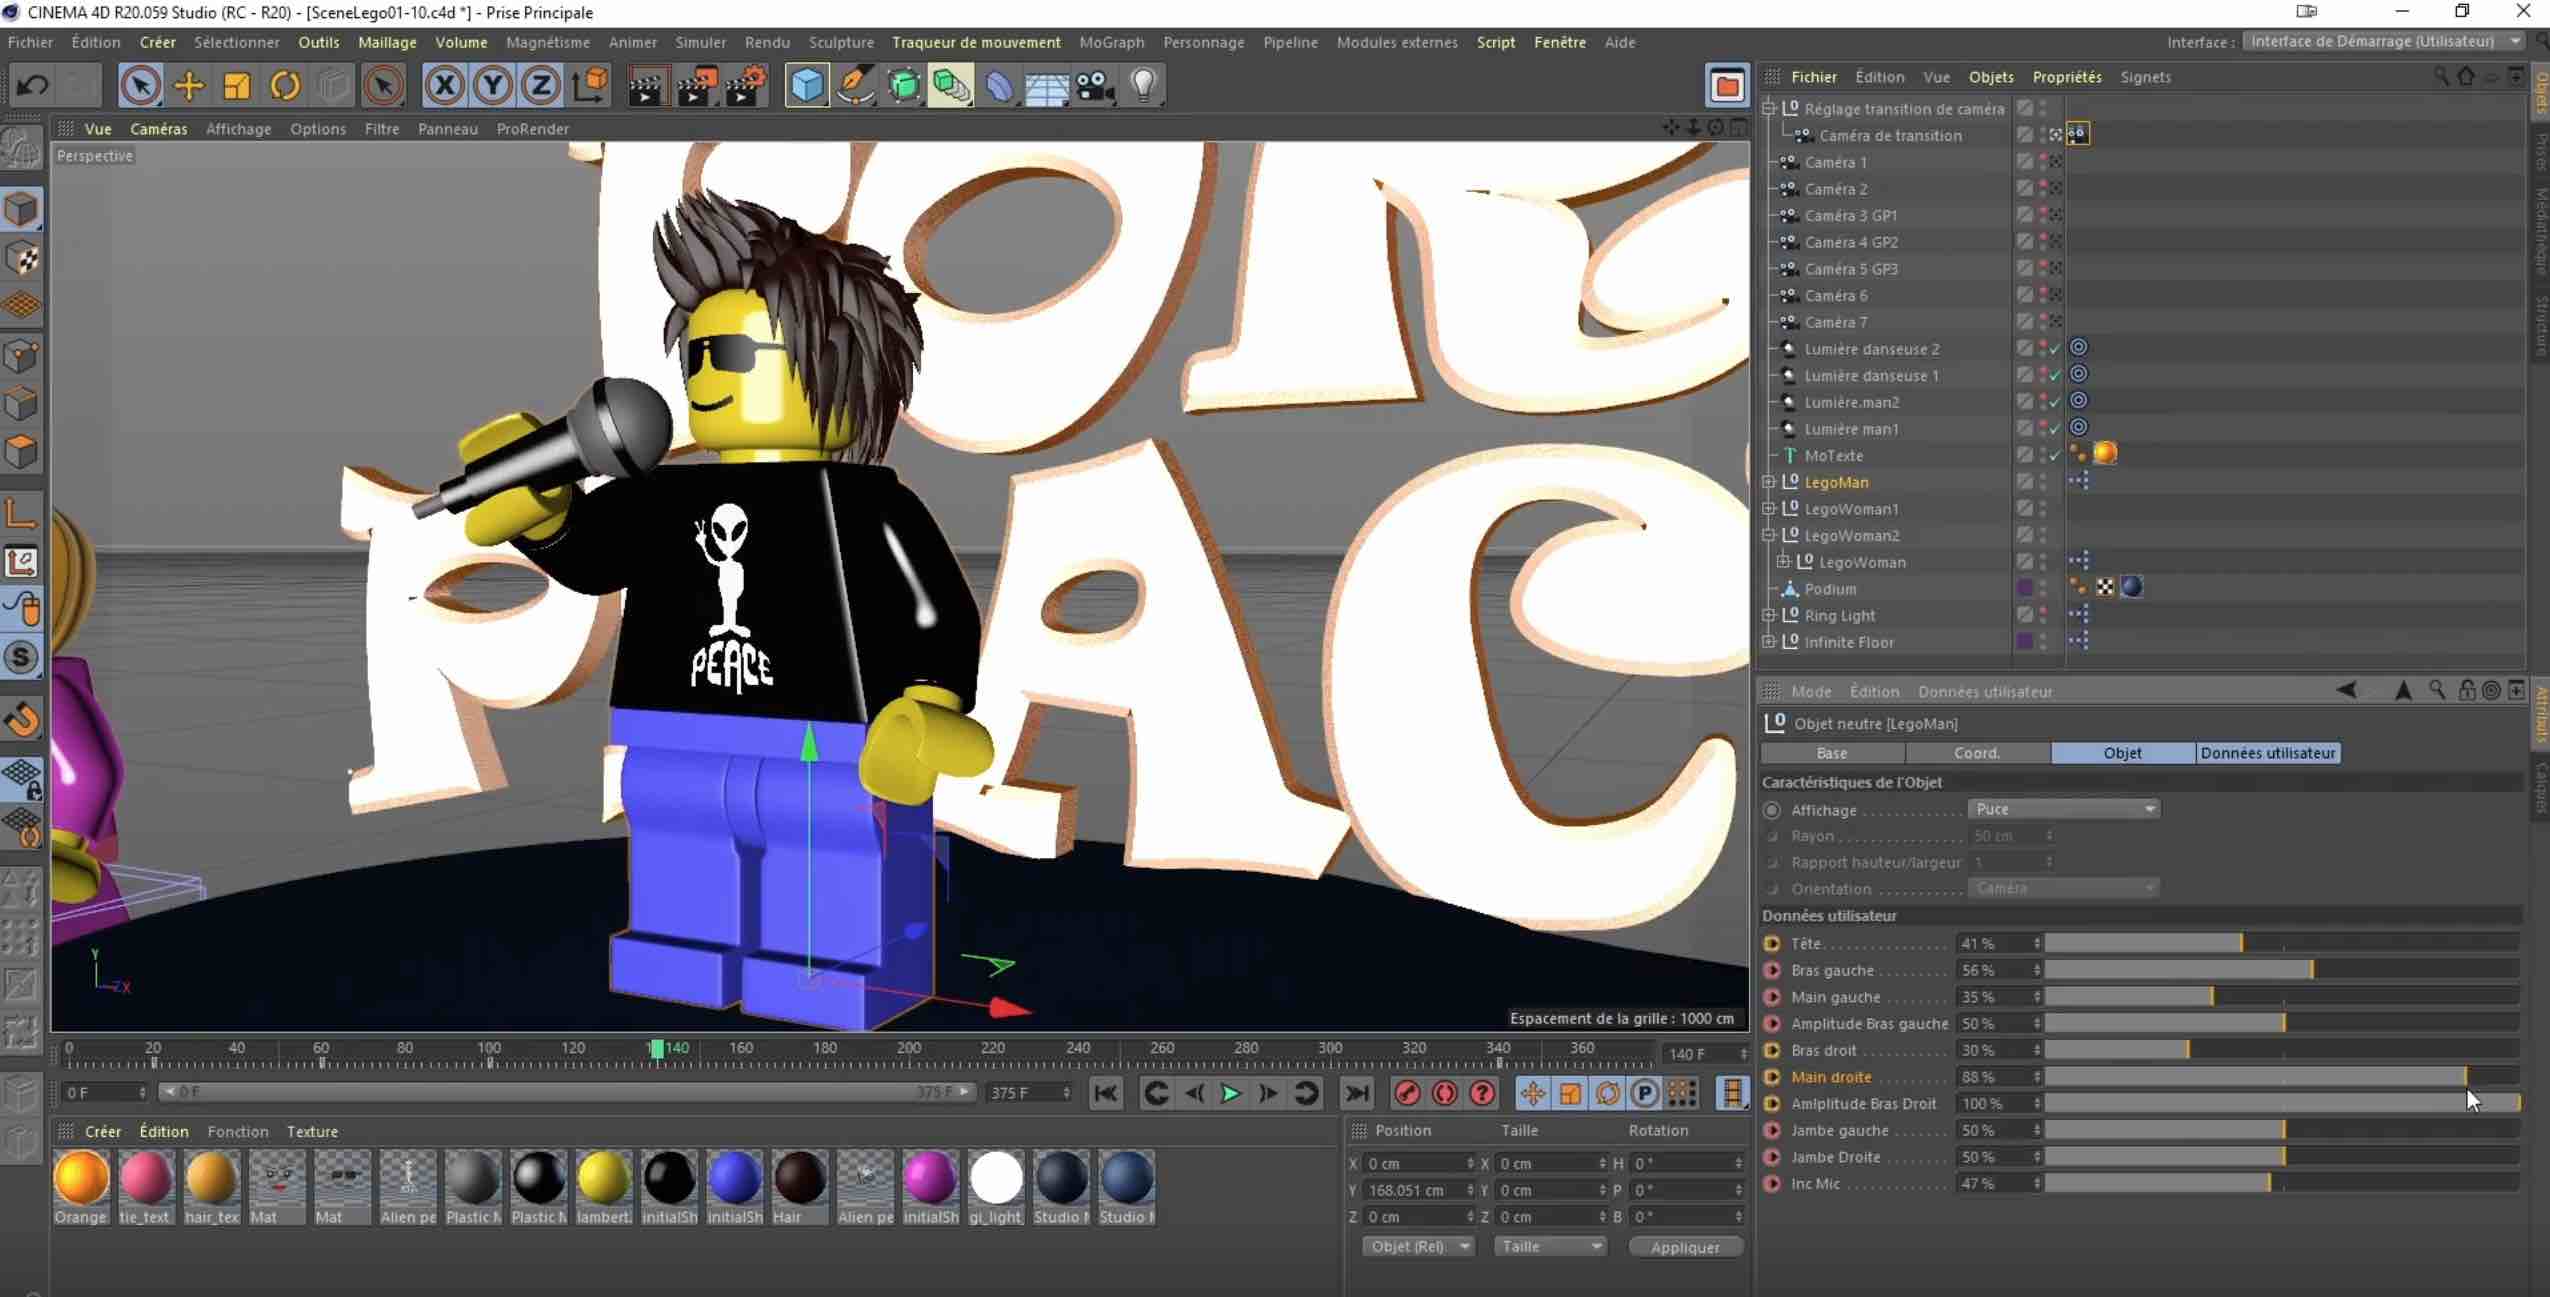Play the animation forward

(x=1231, y=1093)
